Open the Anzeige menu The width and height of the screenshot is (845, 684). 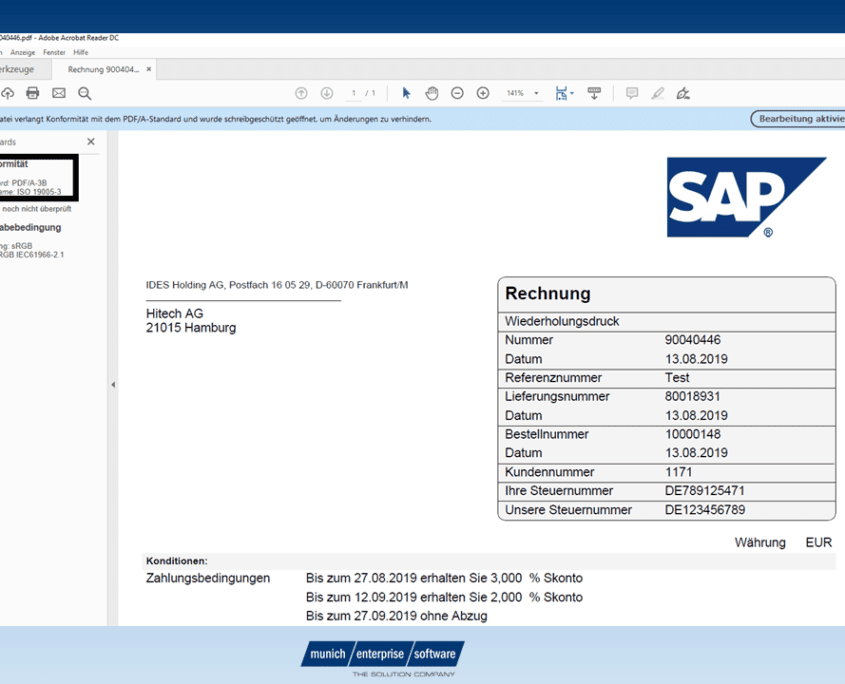pos(23,52)
